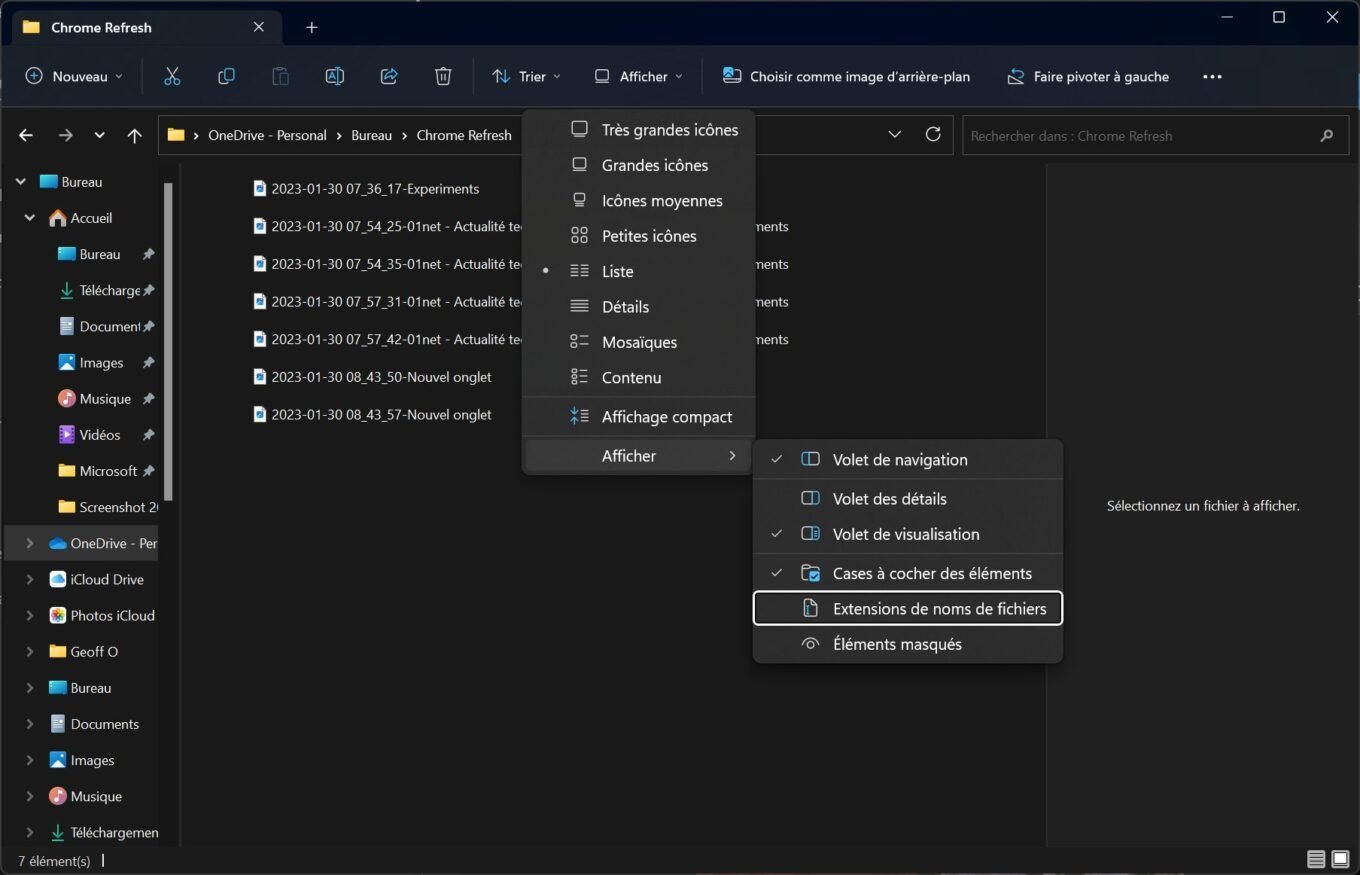Viewport: 1360px width, 875px height.
Task: Click the Rename icon in toolbar
Action: pos(335,76)
